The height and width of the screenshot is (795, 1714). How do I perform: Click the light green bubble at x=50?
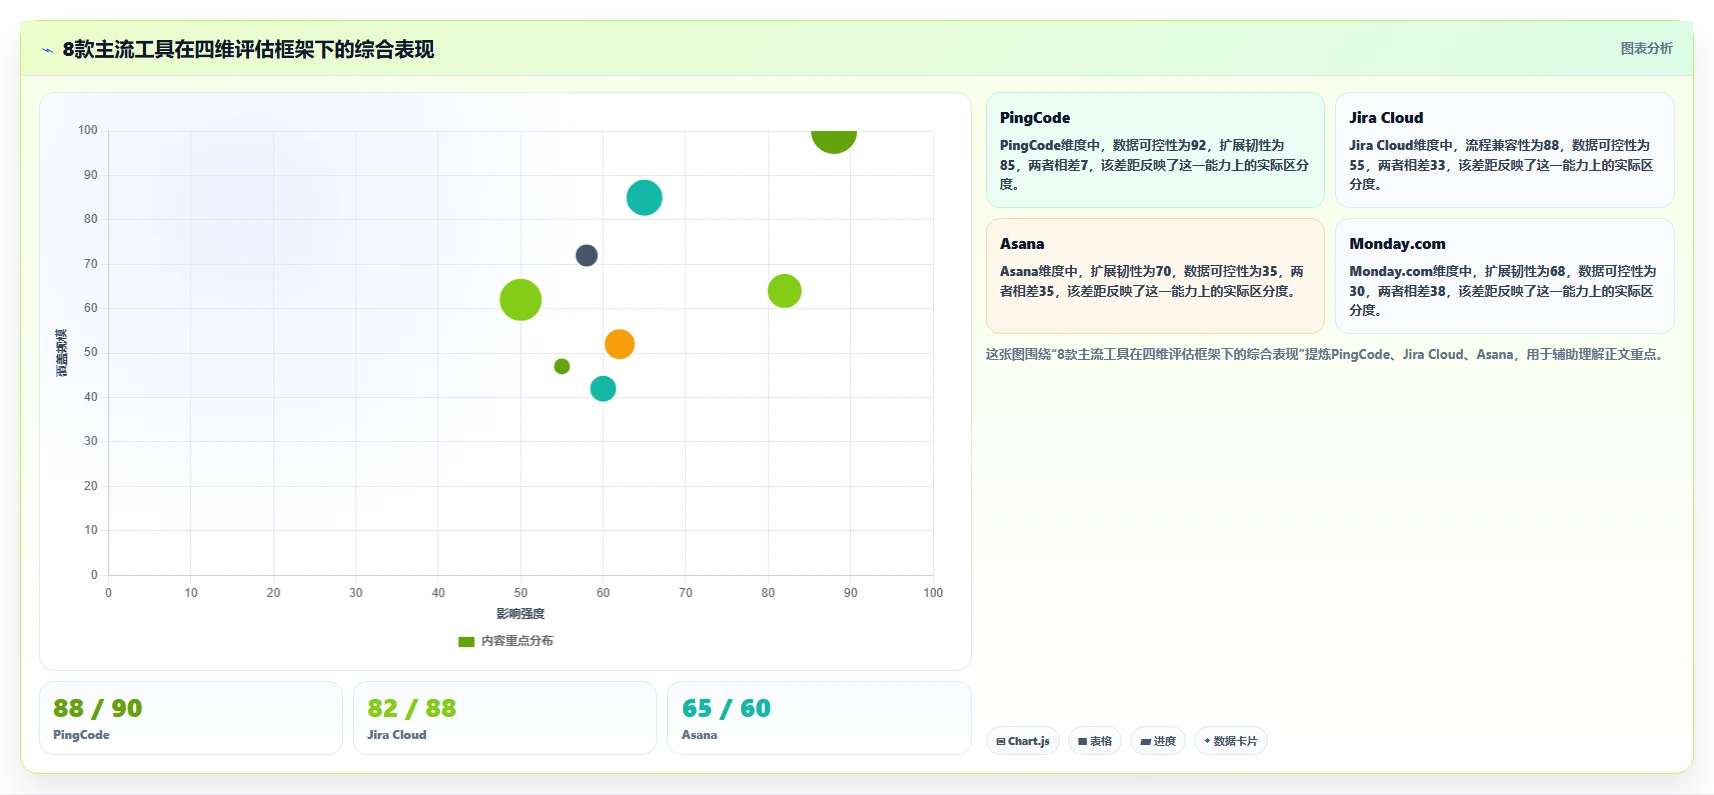point(521,299)
